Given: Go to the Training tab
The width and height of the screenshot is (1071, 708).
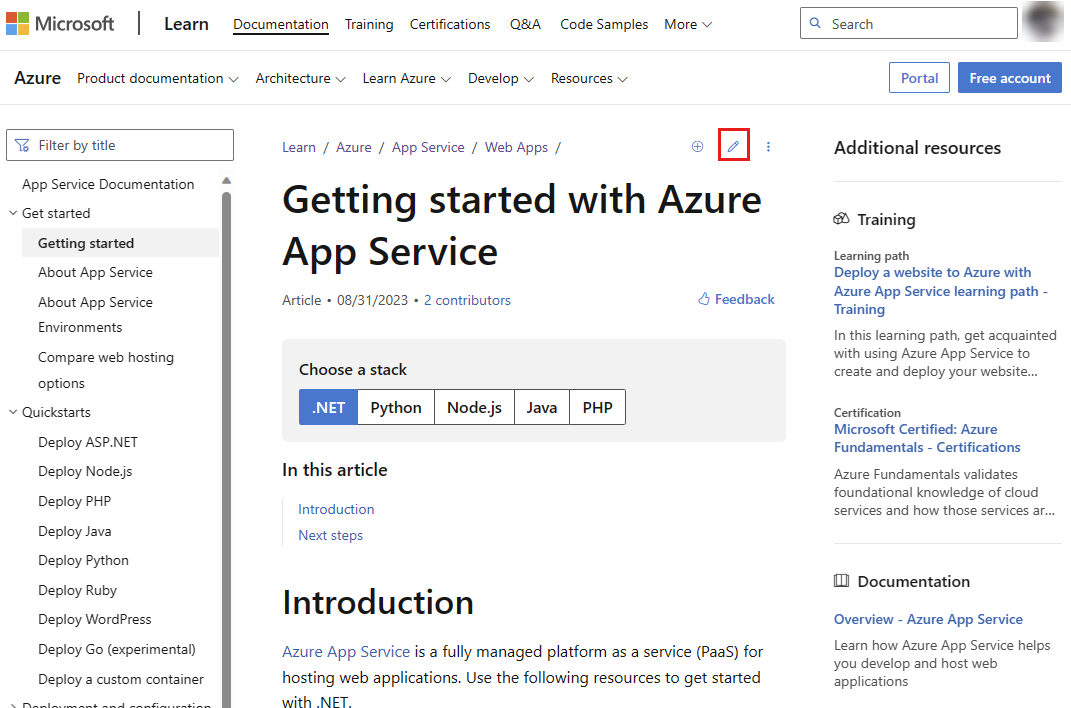Looking at the screenshot, I should tap(369, 24).
